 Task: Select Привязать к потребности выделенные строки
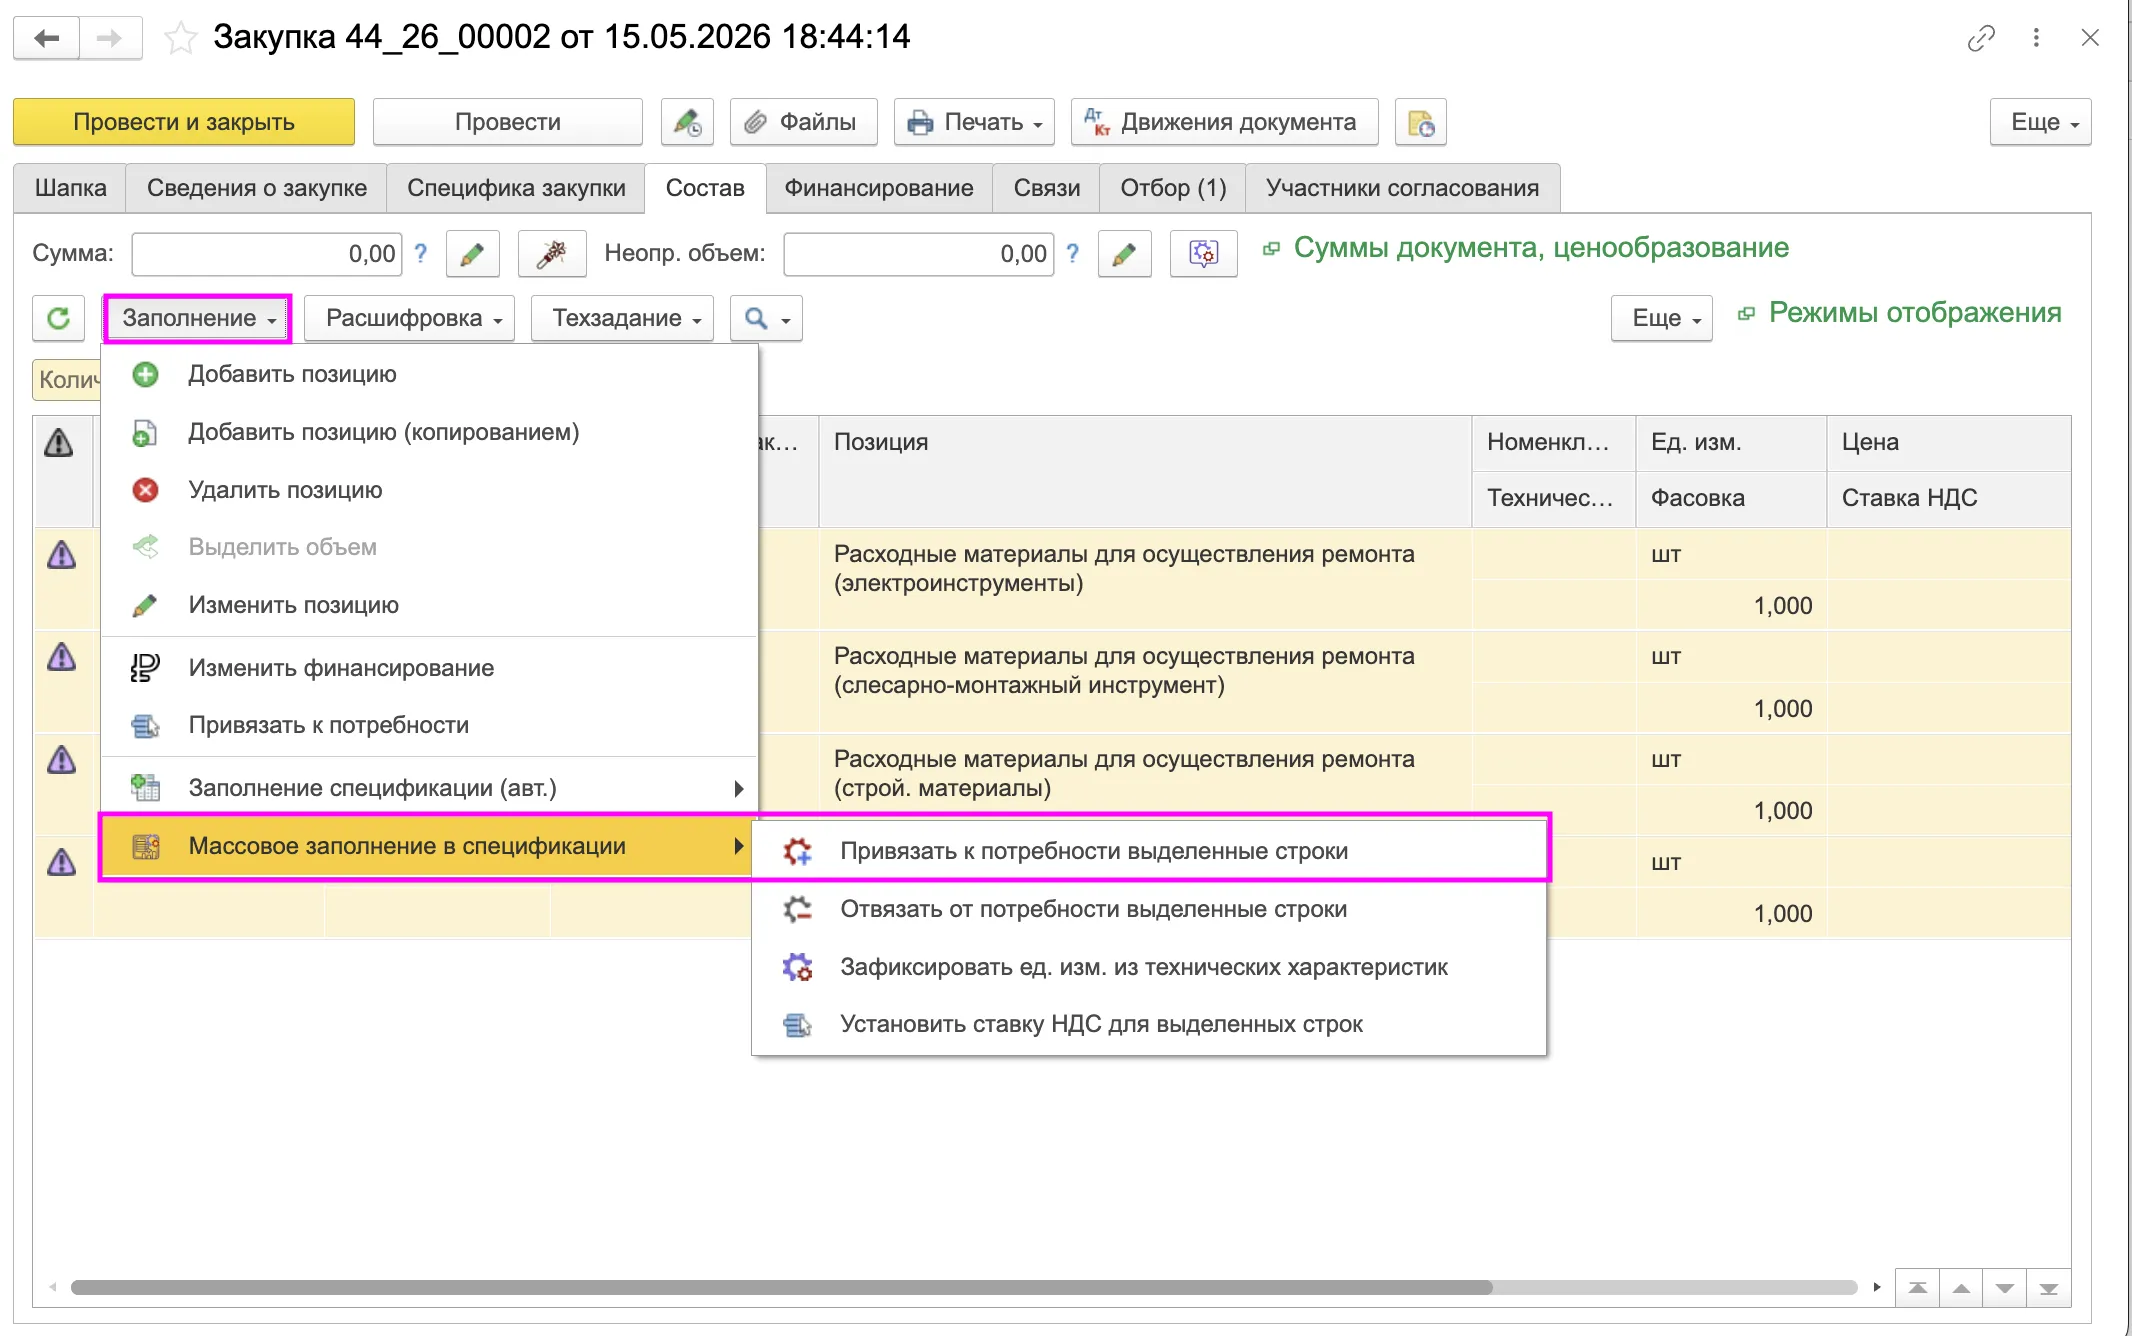click(x=1149, y=851)
